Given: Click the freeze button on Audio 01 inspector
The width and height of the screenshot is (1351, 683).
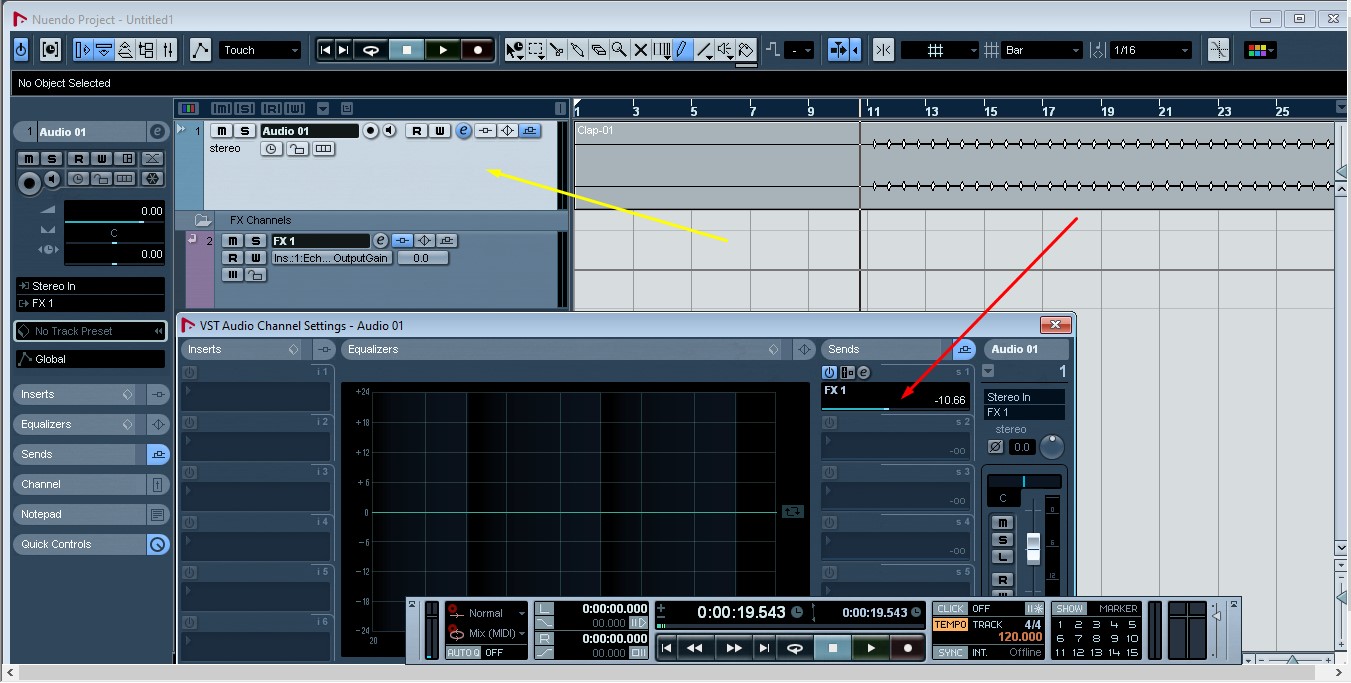Looking at the screenshot, I should [153, 179].
